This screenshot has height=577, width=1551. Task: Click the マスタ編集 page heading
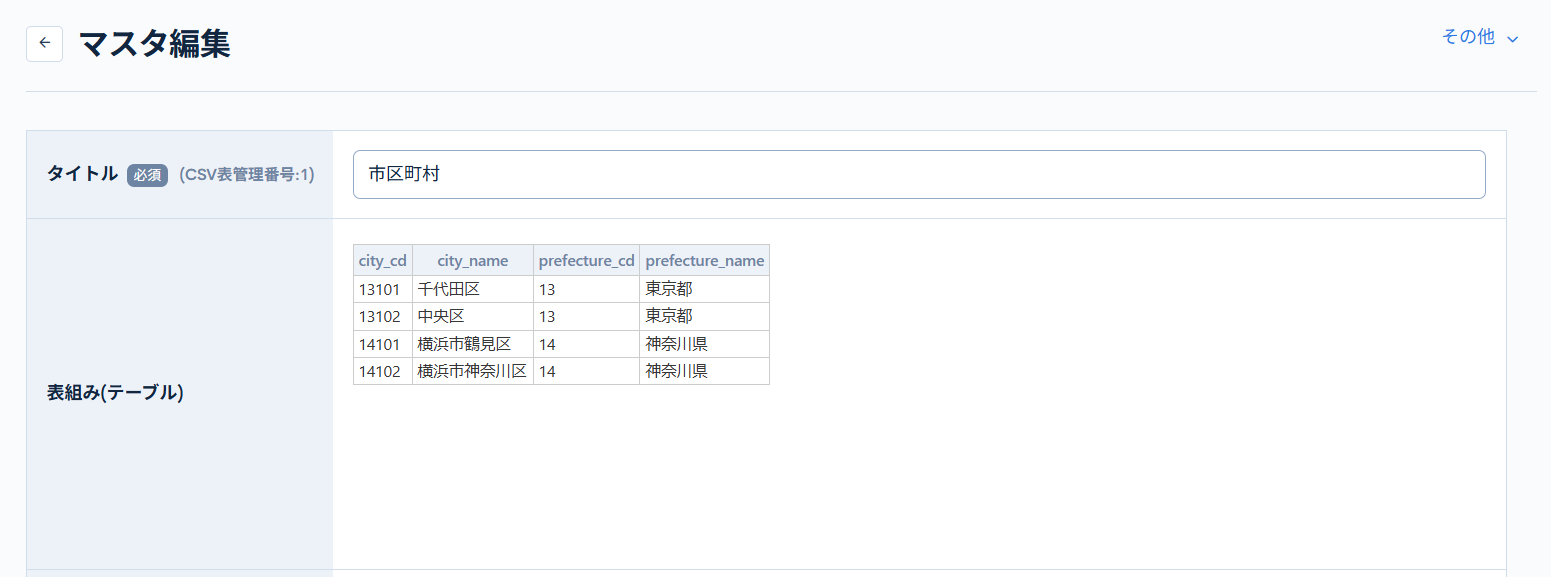coord(154,43)
